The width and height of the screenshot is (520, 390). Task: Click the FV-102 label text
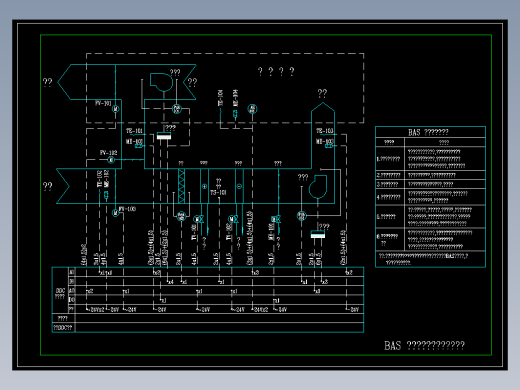[x=108, y=153]
